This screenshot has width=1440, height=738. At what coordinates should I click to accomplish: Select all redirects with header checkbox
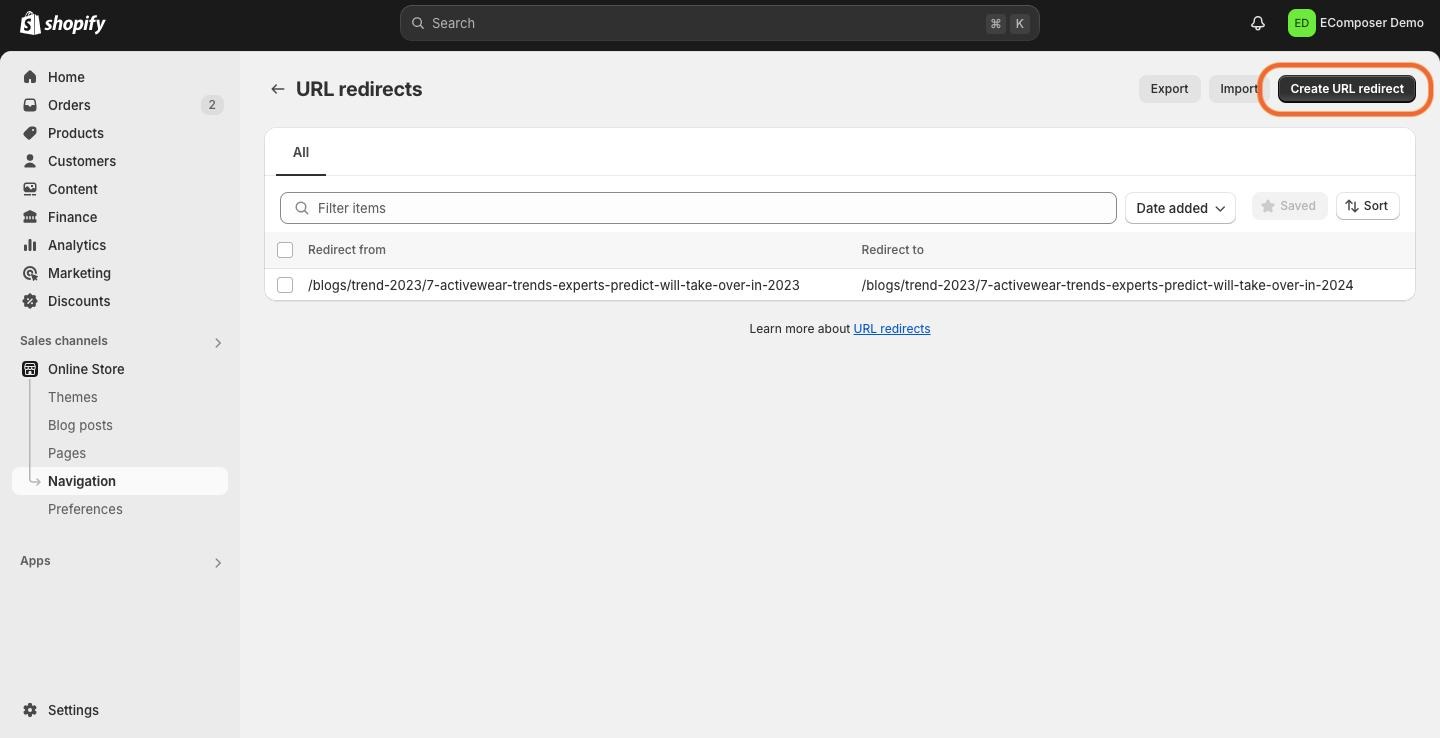pyautogui.click(x=285, y=250)
